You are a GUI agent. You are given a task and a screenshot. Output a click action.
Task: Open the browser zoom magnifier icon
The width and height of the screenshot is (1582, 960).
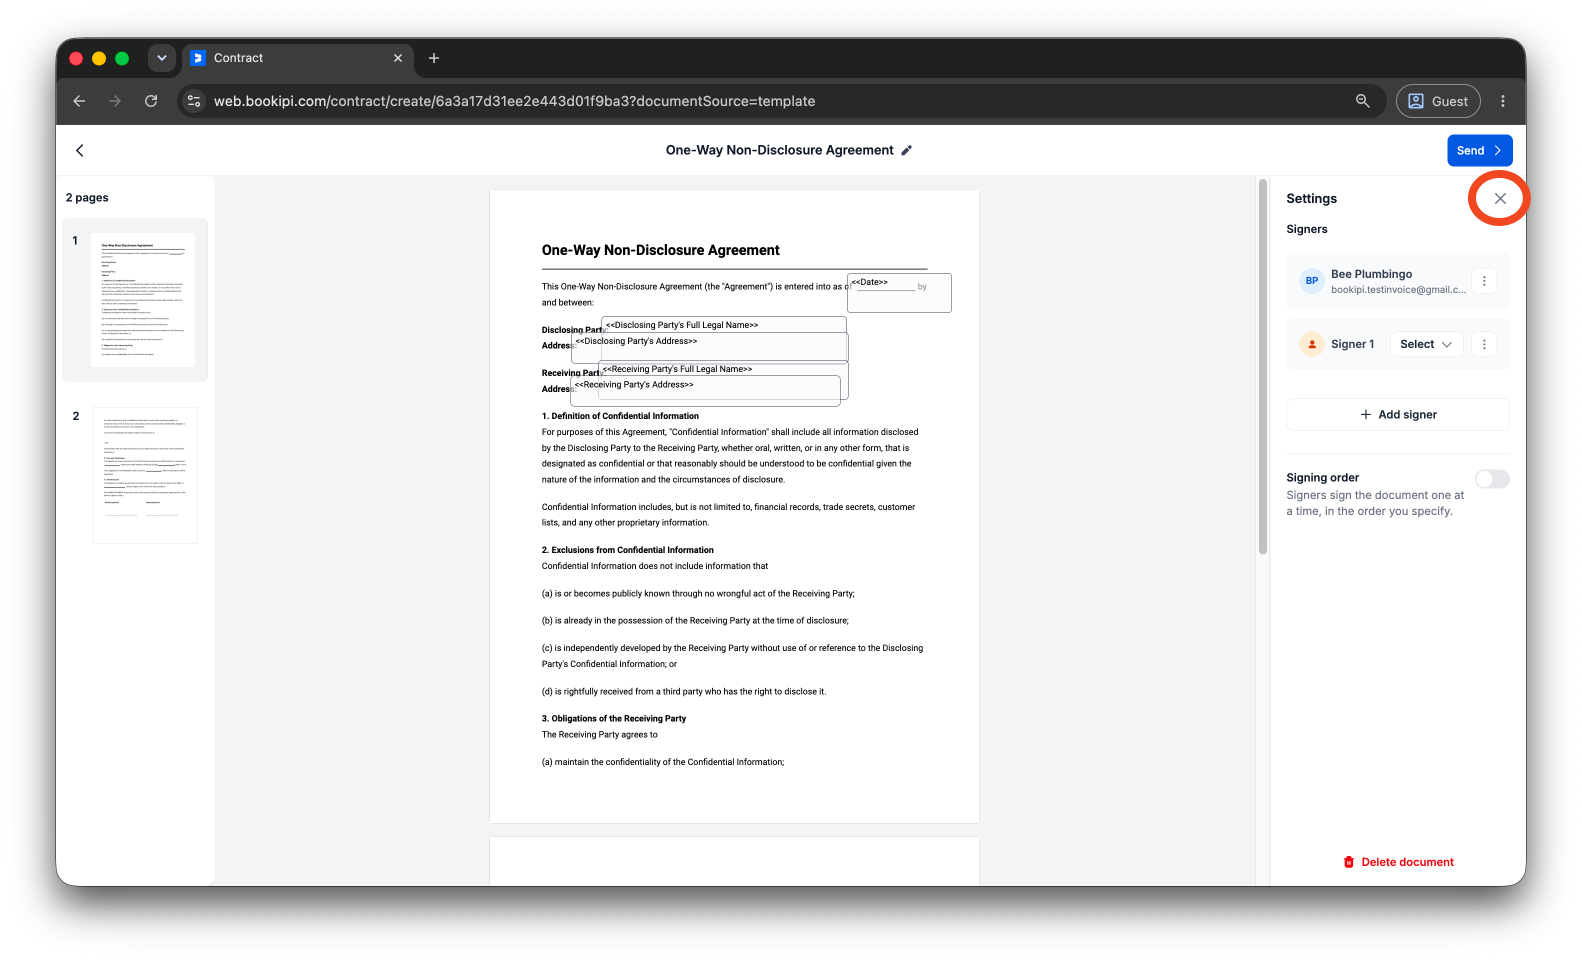[1362, 101]
